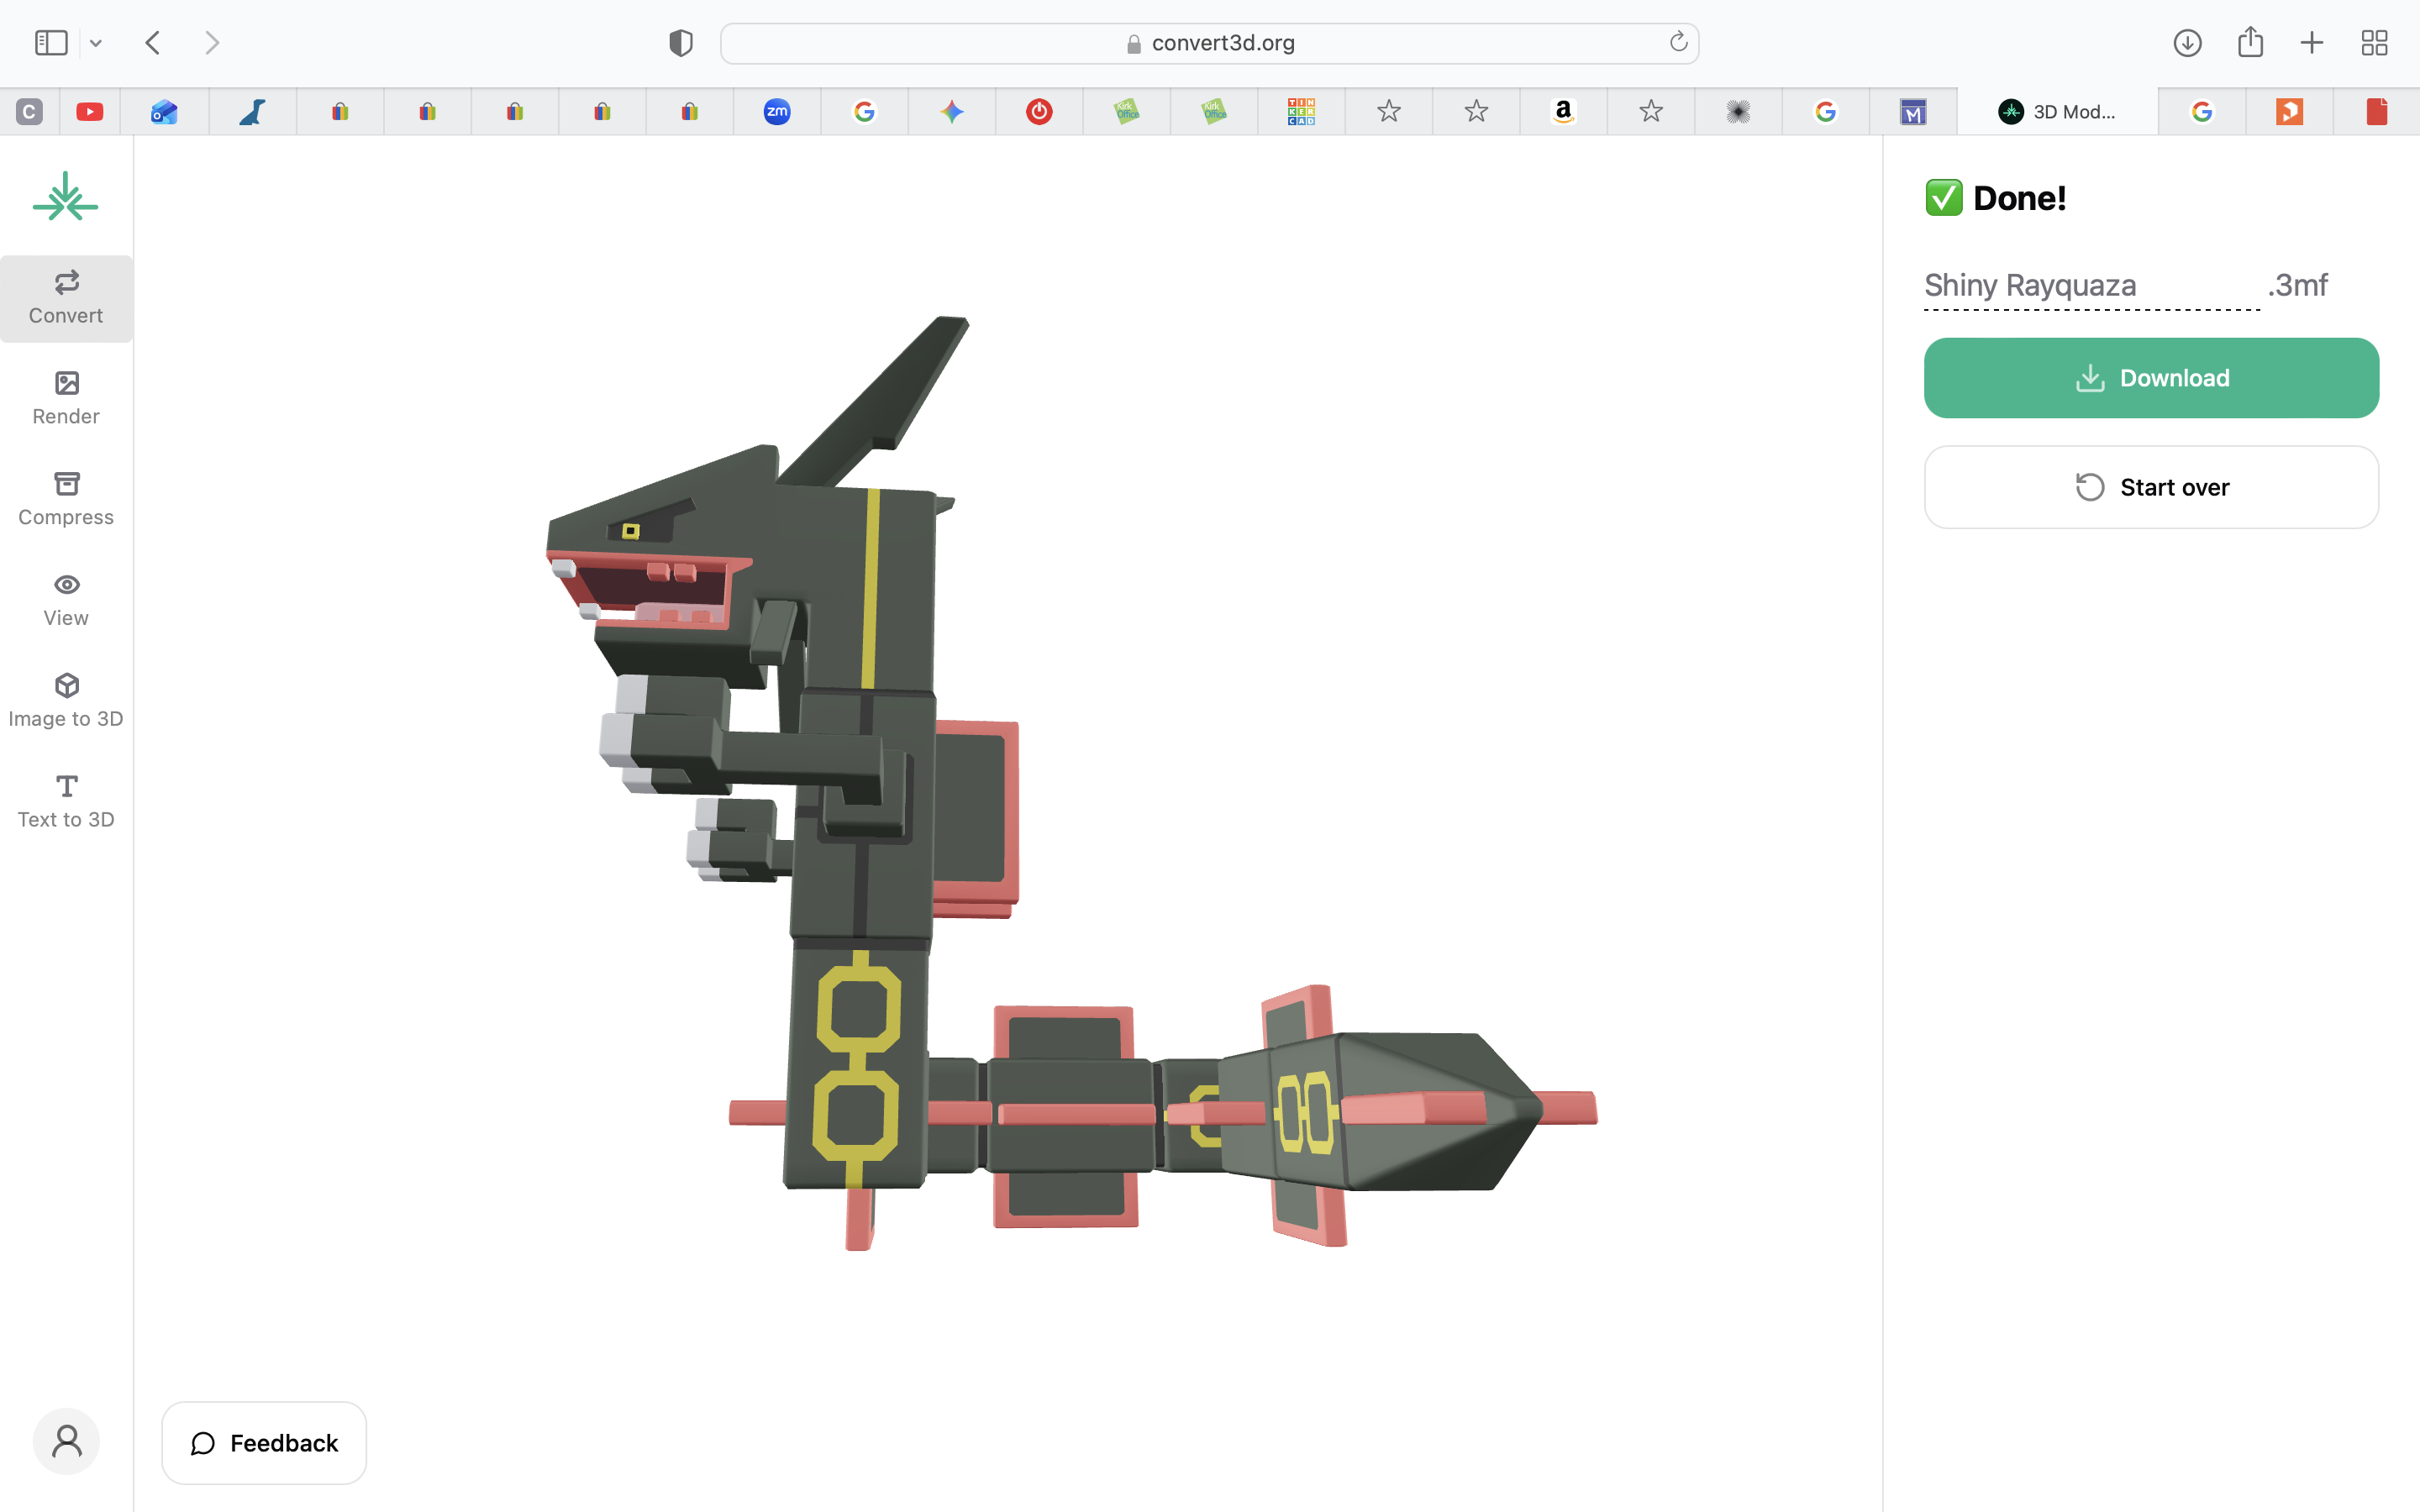Show the tab overview grid
Viewport: 2420px width, 1512px height.
coord(2374,43)
